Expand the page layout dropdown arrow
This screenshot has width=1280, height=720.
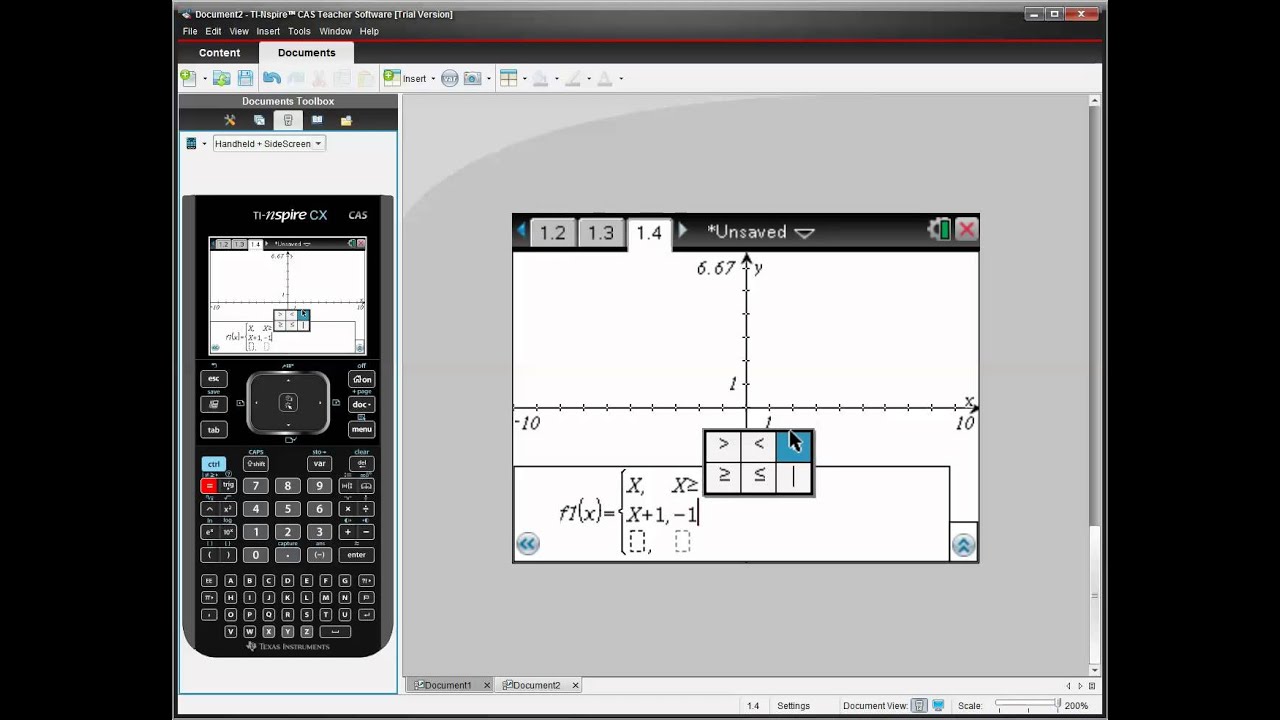tap(524, 78)
